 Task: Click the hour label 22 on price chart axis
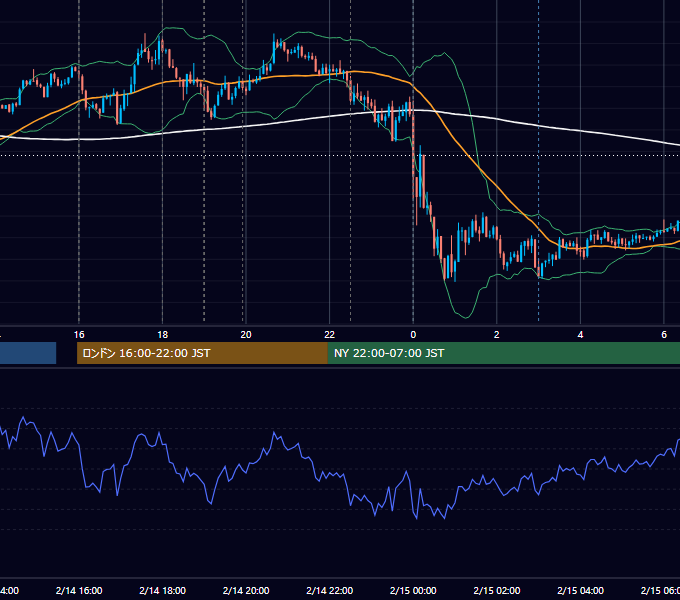330,335
